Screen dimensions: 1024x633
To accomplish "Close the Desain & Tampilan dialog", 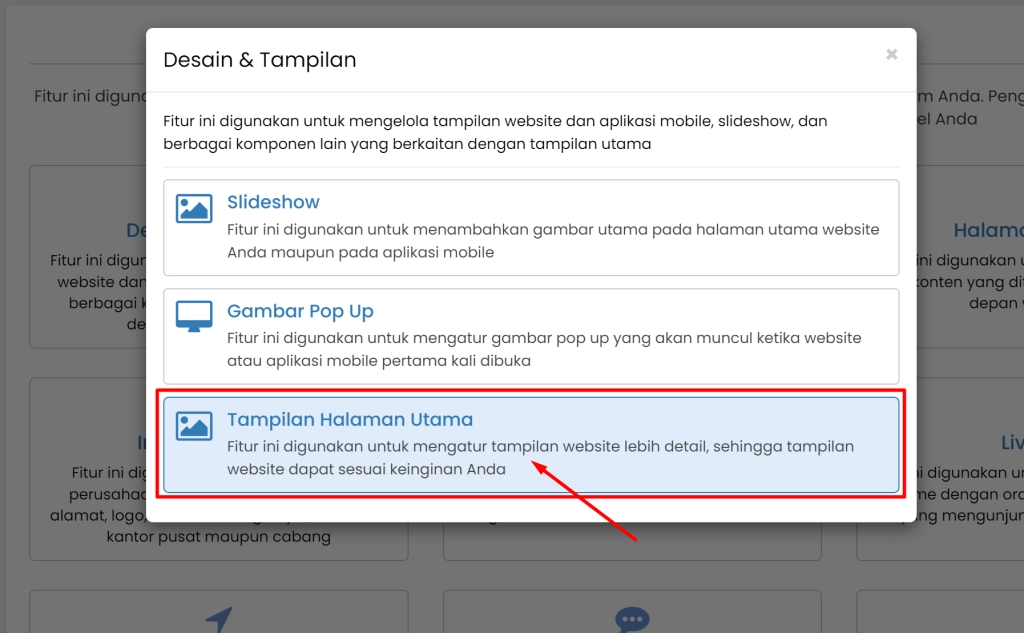I will click(x=891, y=55).
